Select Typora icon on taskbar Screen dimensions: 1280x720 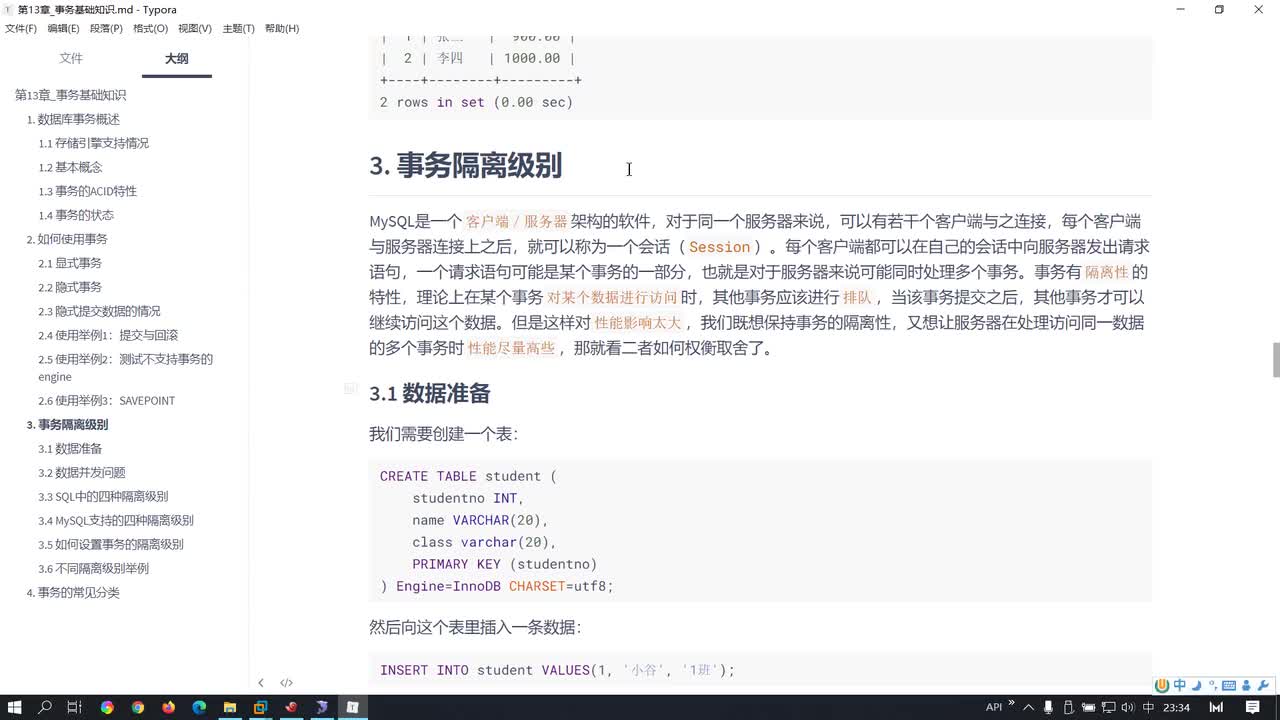point(352,707)
